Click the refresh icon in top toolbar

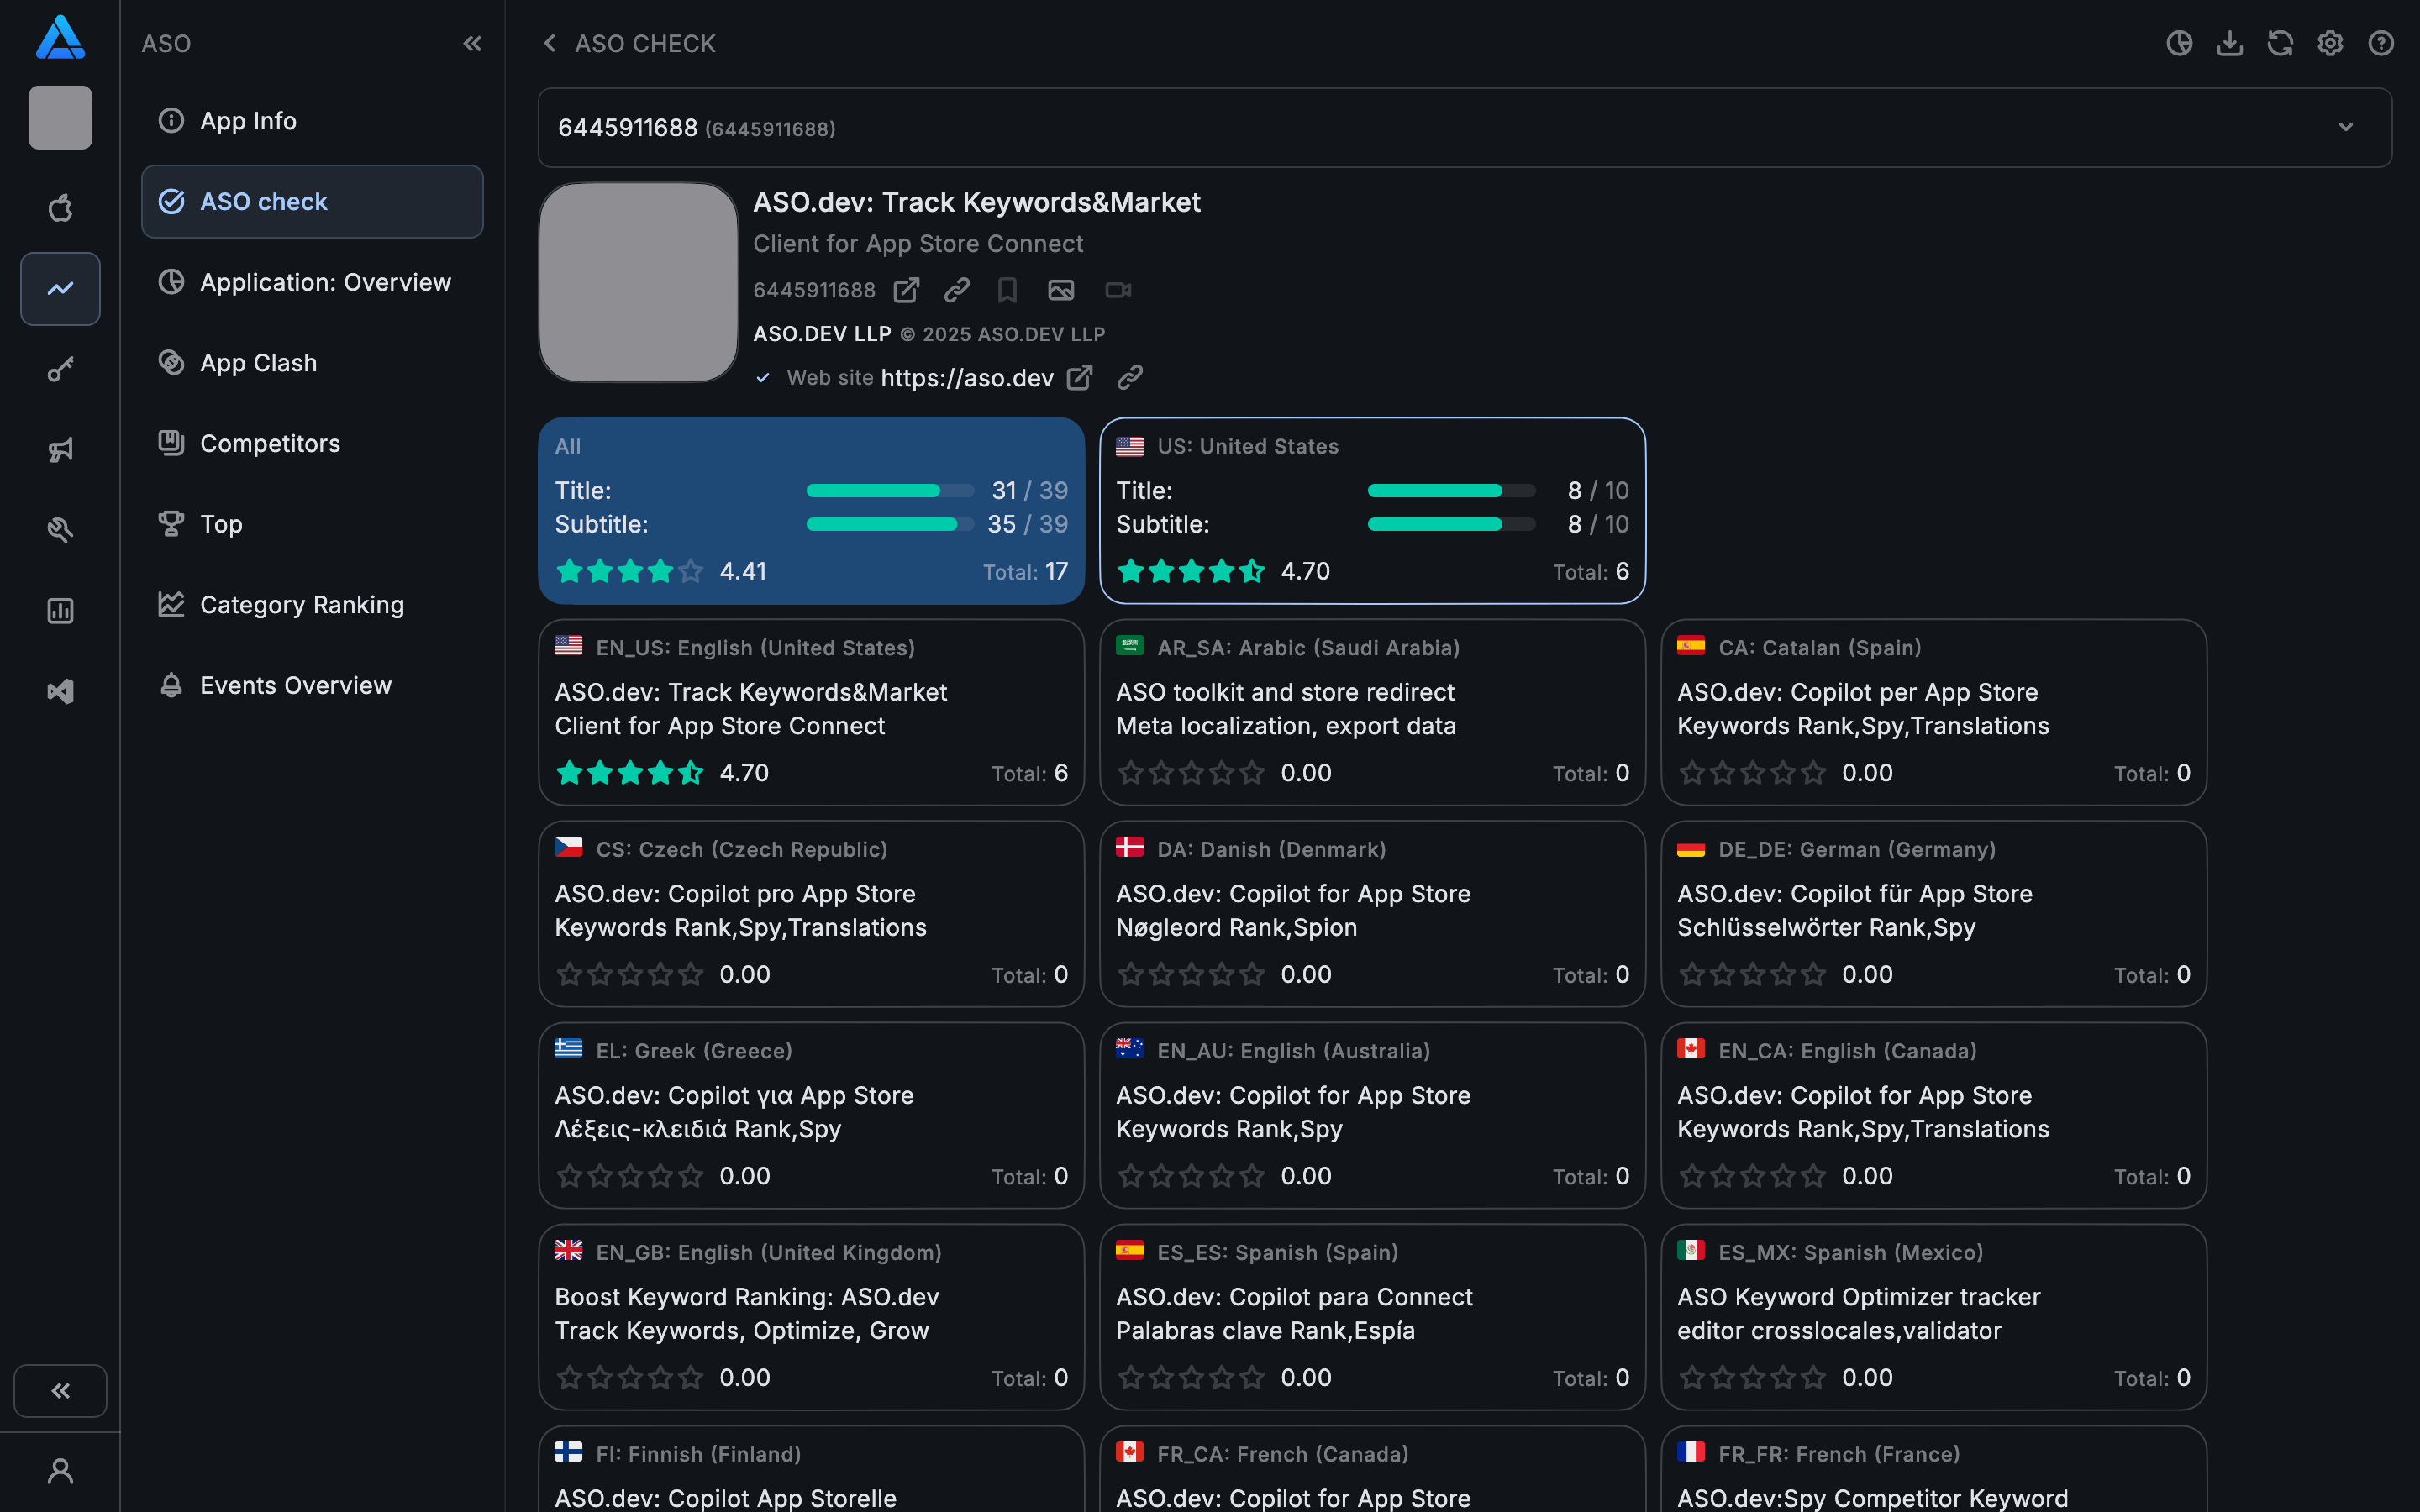click(x=2280, y=43)
